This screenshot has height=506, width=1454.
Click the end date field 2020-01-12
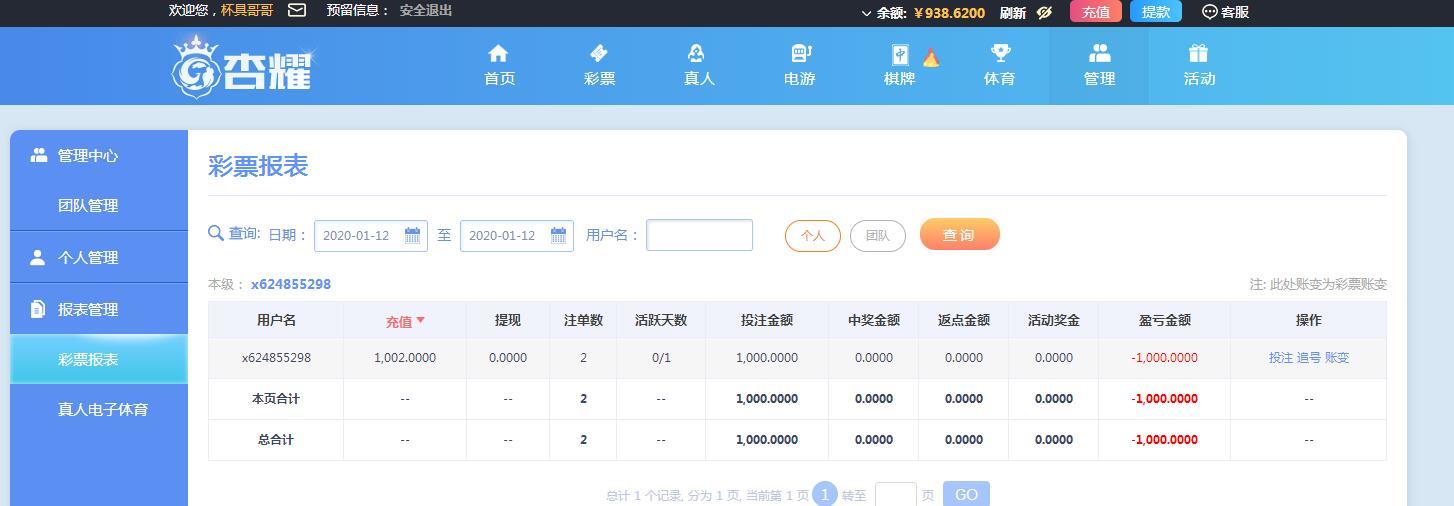tap(517, 236)
